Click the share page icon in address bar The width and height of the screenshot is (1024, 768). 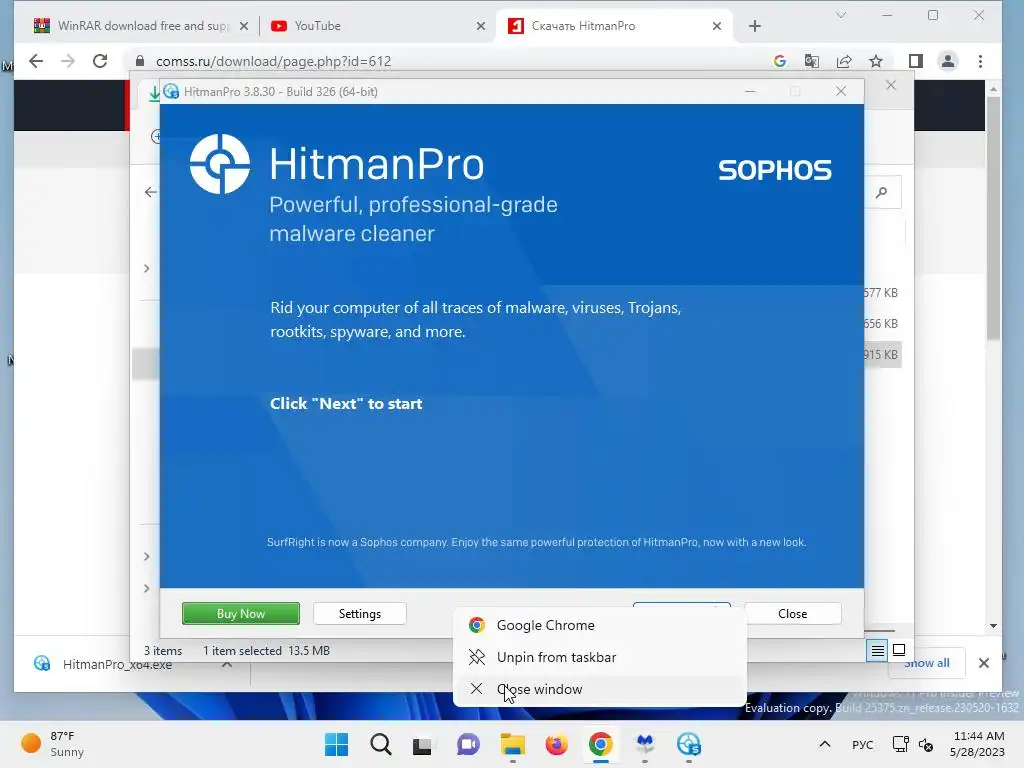[844, 61]
